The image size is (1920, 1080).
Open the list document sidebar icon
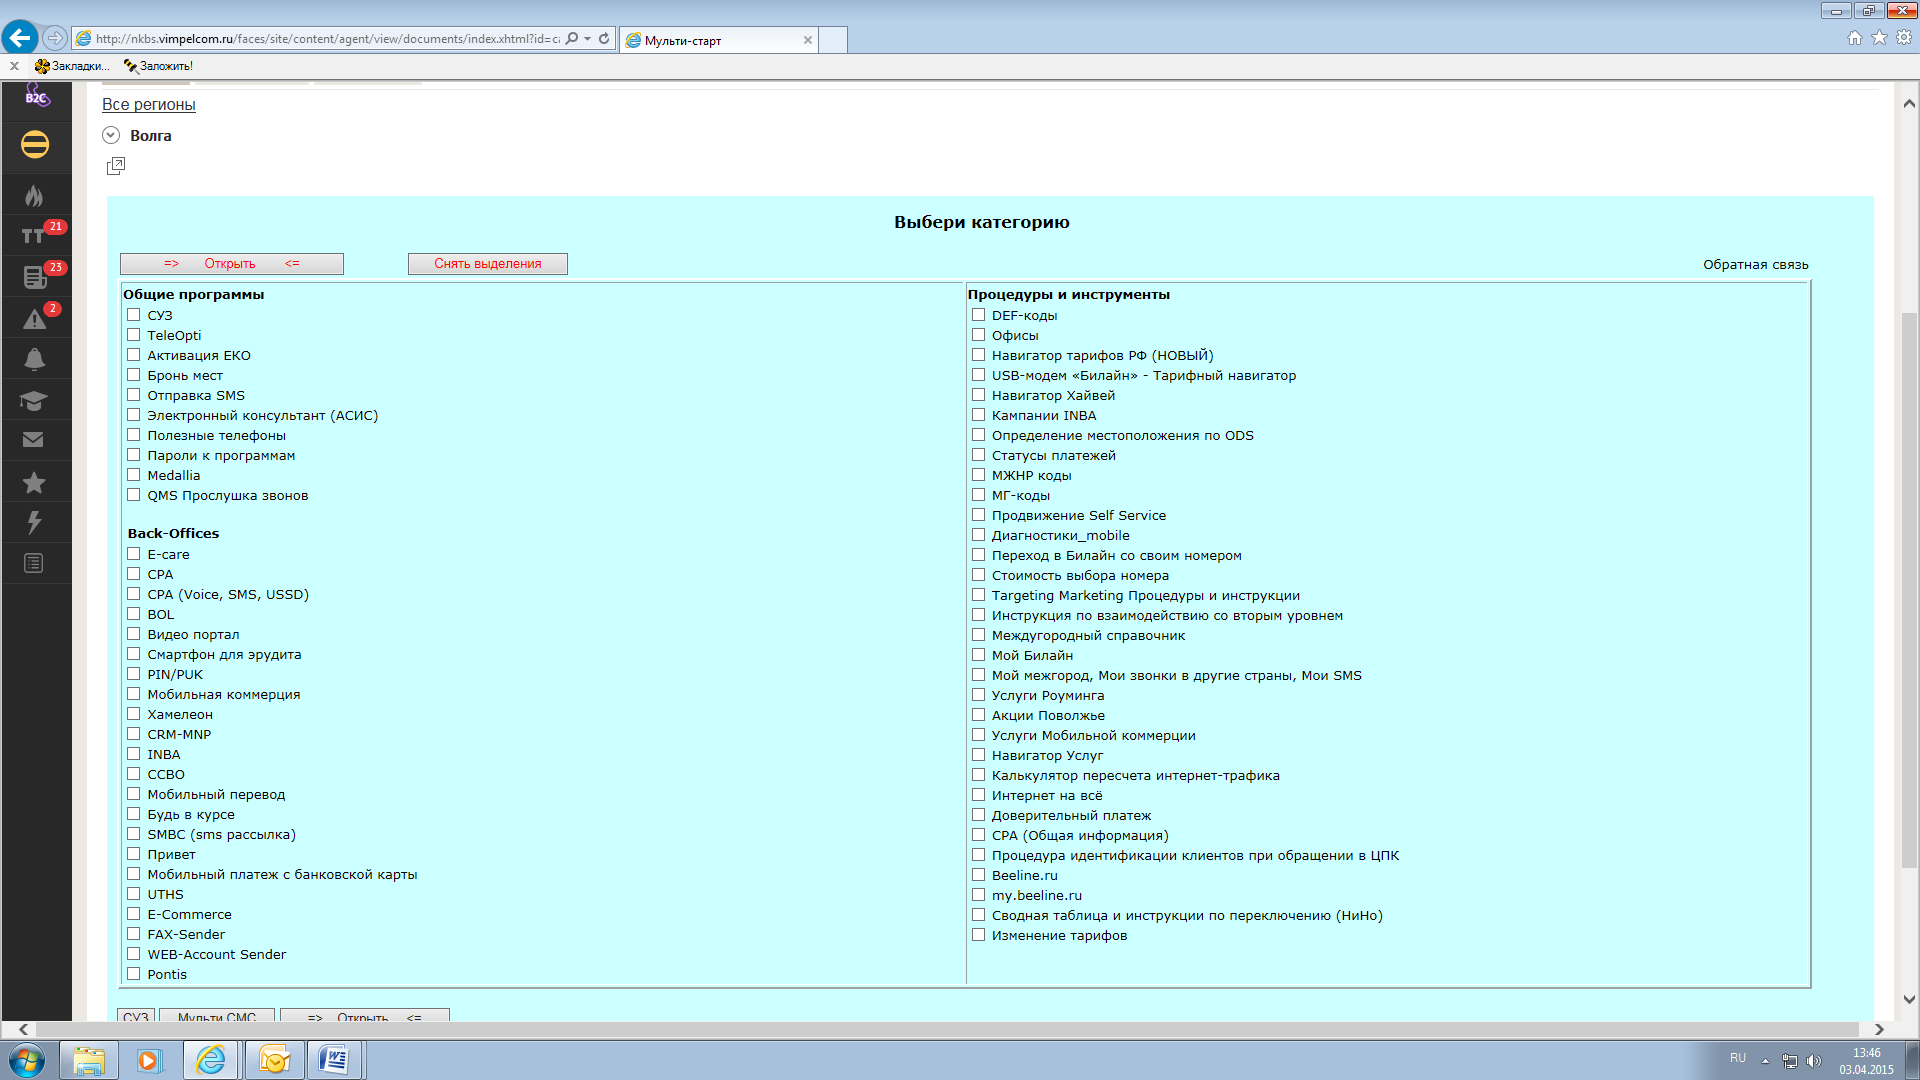pyautogui.click(x=34, y=563)
